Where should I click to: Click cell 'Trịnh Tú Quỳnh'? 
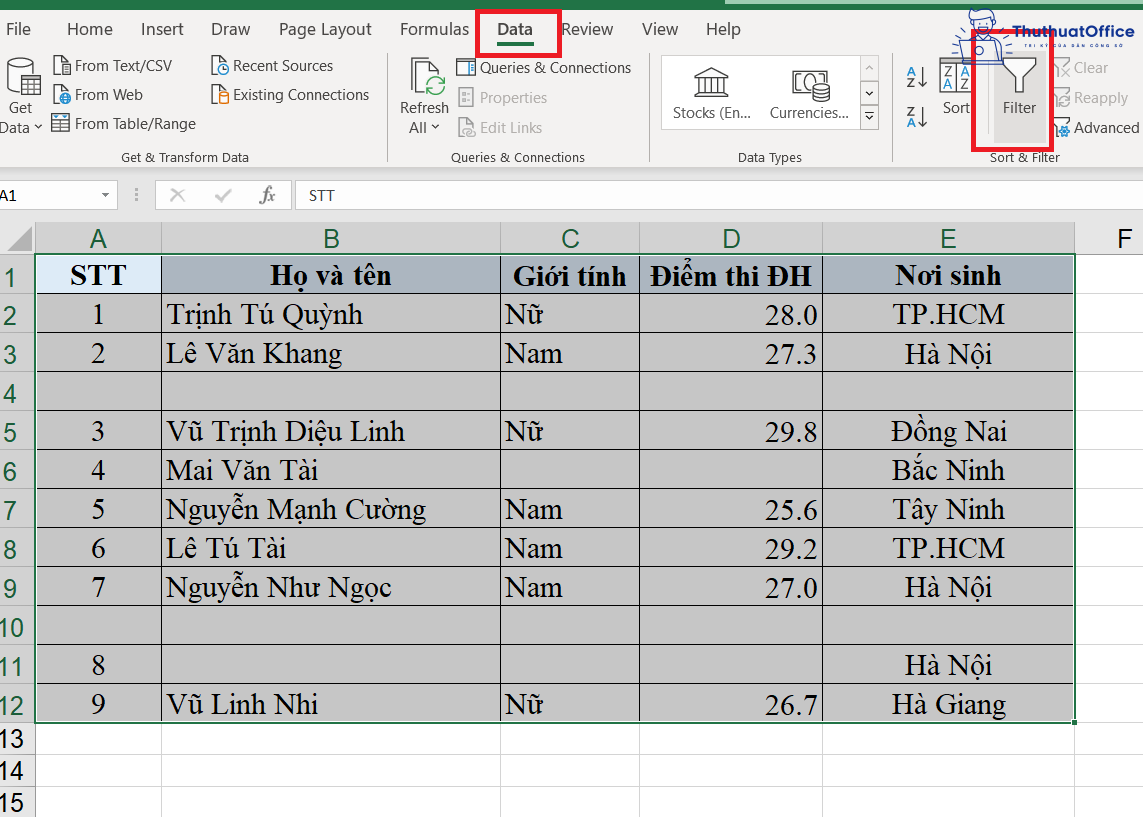pos(331,314)
